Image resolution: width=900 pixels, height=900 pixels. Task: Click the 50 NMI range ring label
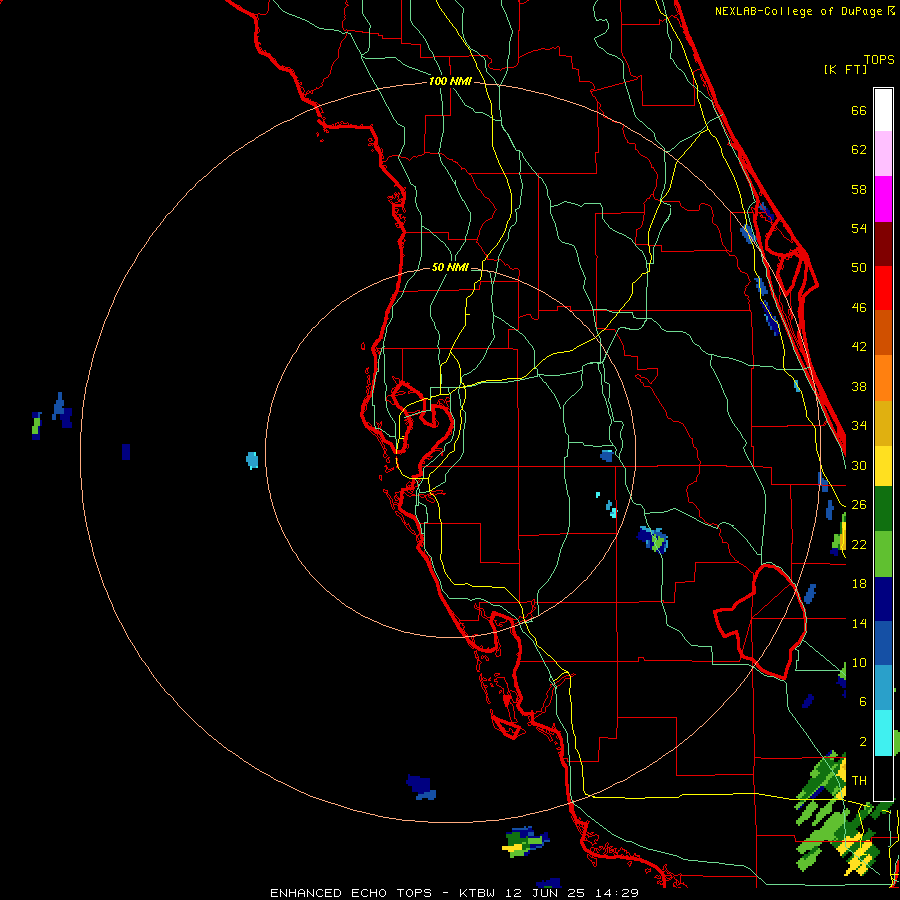tap(450, 267)
